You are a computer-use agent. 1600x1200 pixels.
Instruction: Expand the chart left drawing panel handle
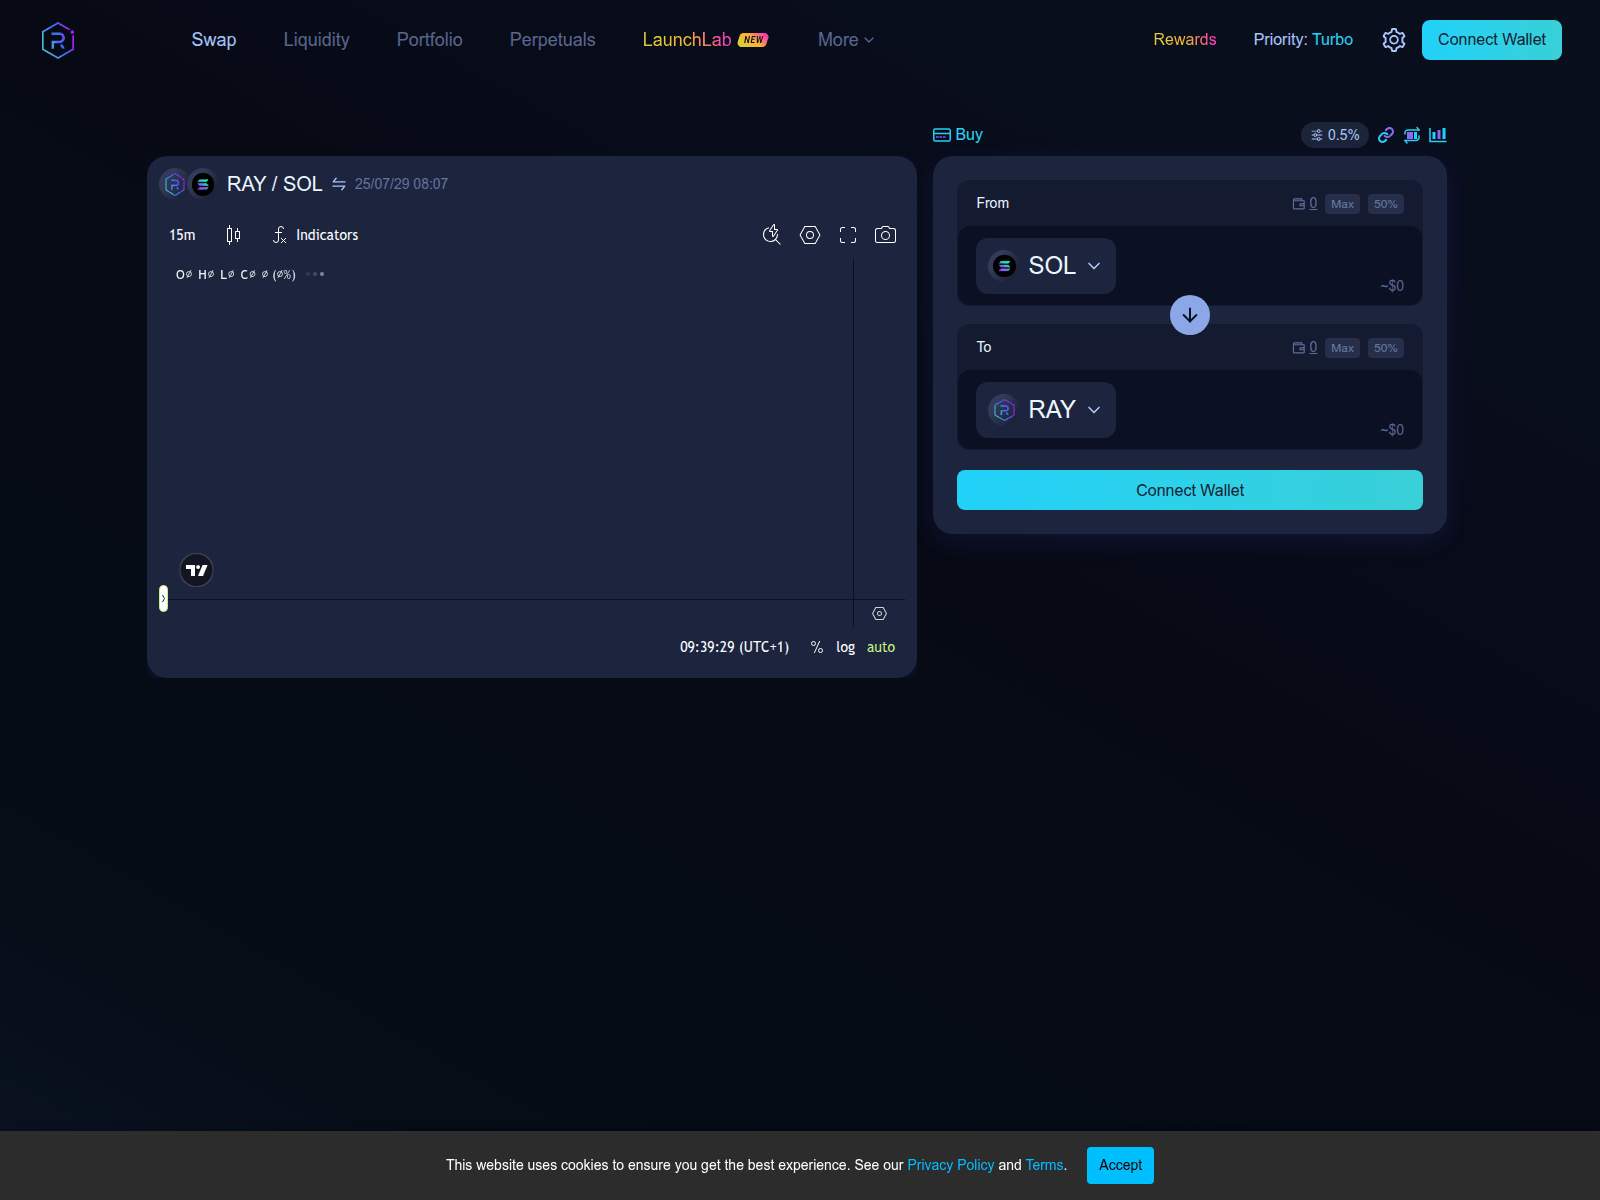coord(163,598)
